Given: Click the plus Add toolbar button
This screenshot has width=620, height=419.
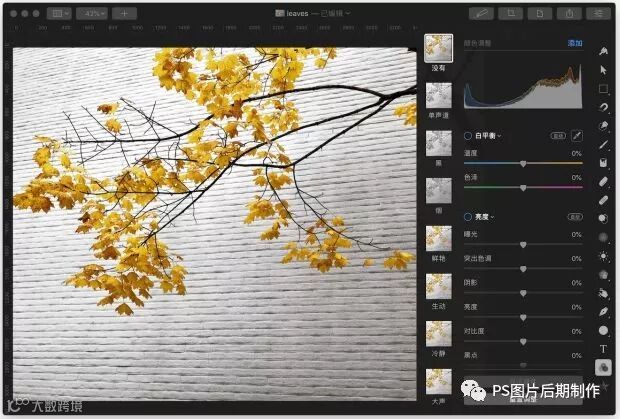Looking at the screenshot, I should (x=124, y=13).
